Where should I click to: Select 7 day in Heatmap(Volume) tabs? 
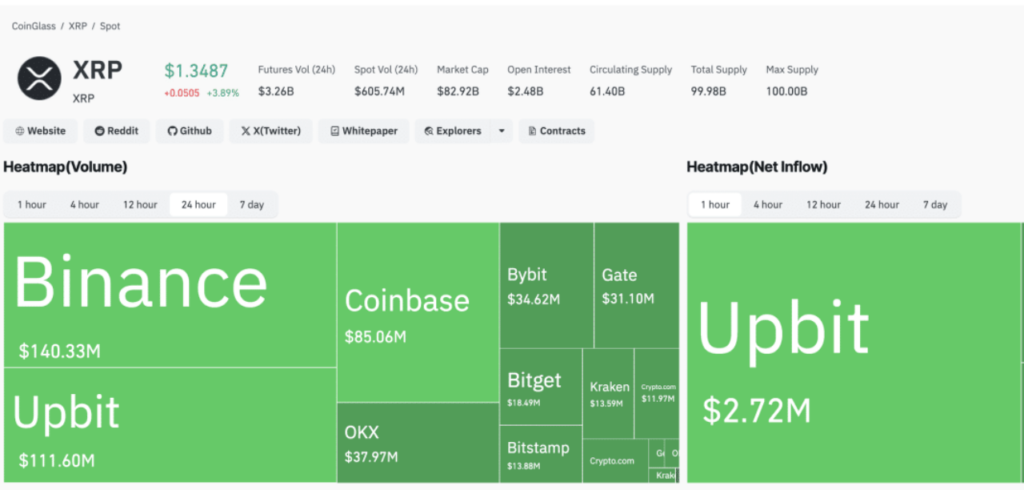point(251,204)
